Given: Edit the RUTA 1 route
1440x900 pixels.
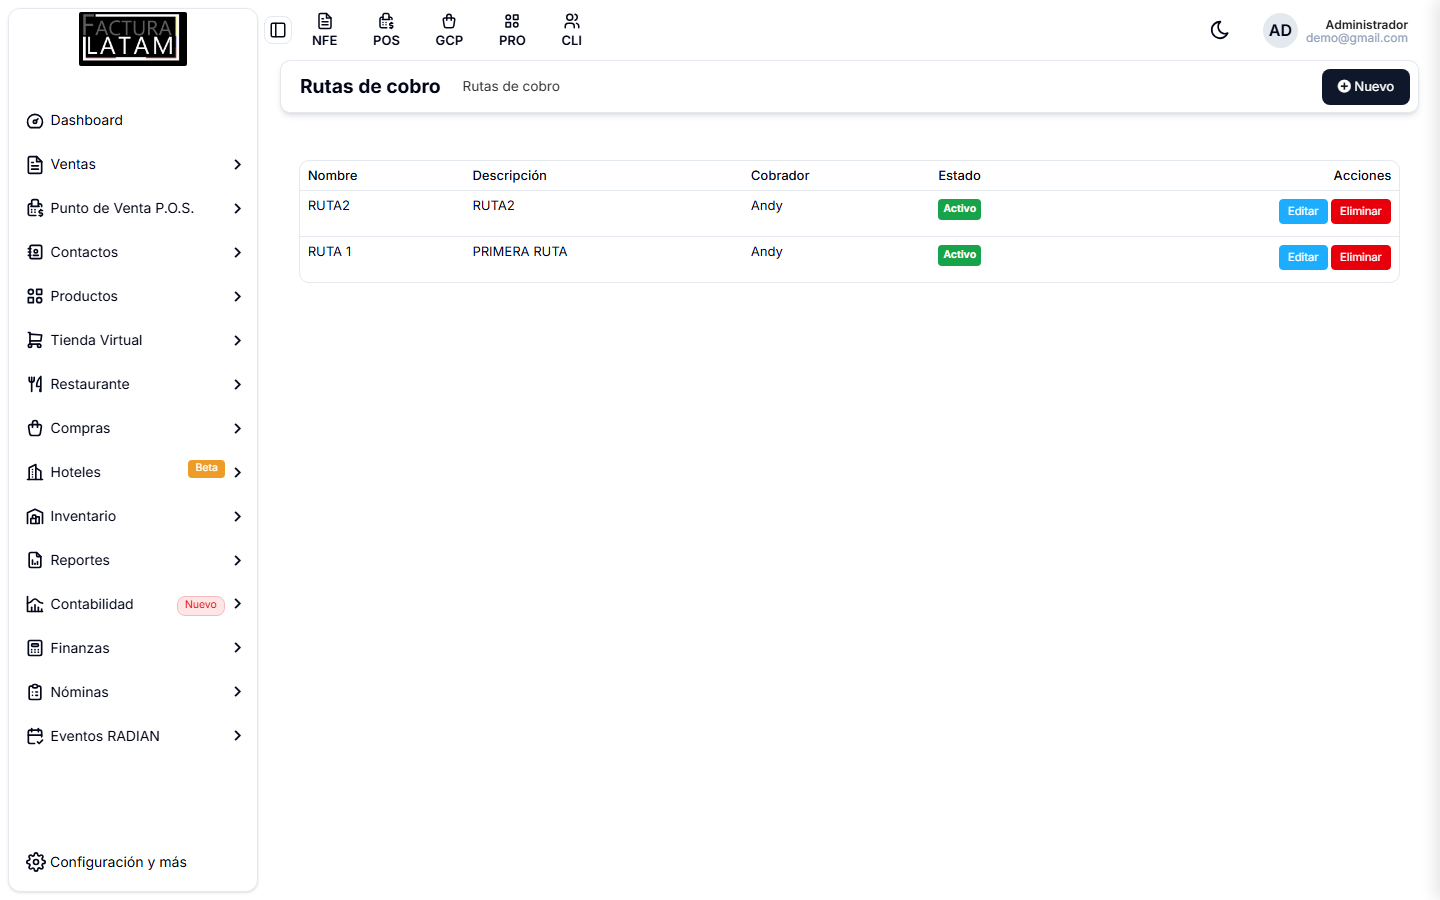Looking at the screenshot, I should pos(1303,258).
